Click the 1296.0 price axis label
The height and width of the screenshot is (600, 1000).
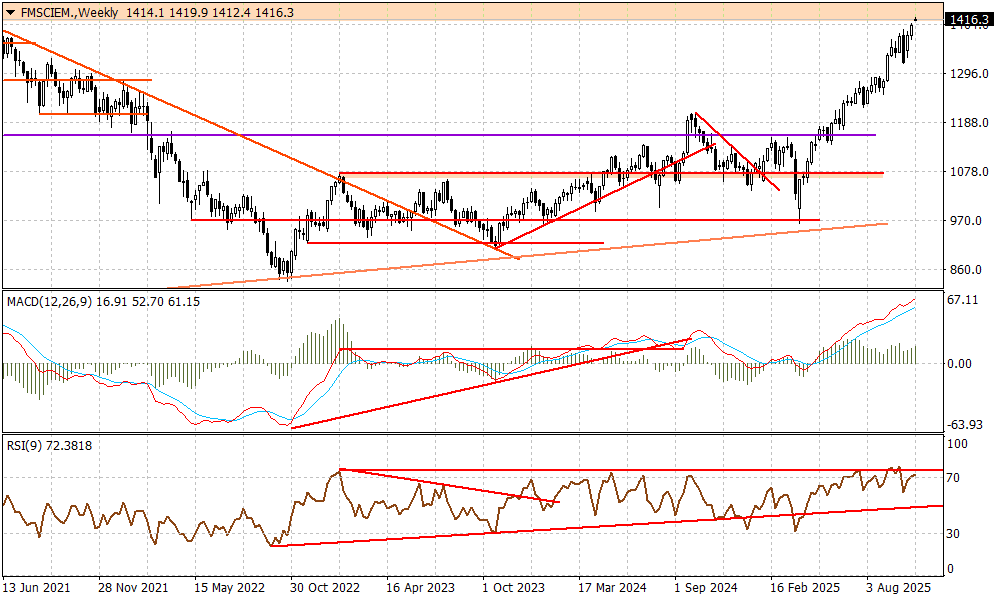967,74
